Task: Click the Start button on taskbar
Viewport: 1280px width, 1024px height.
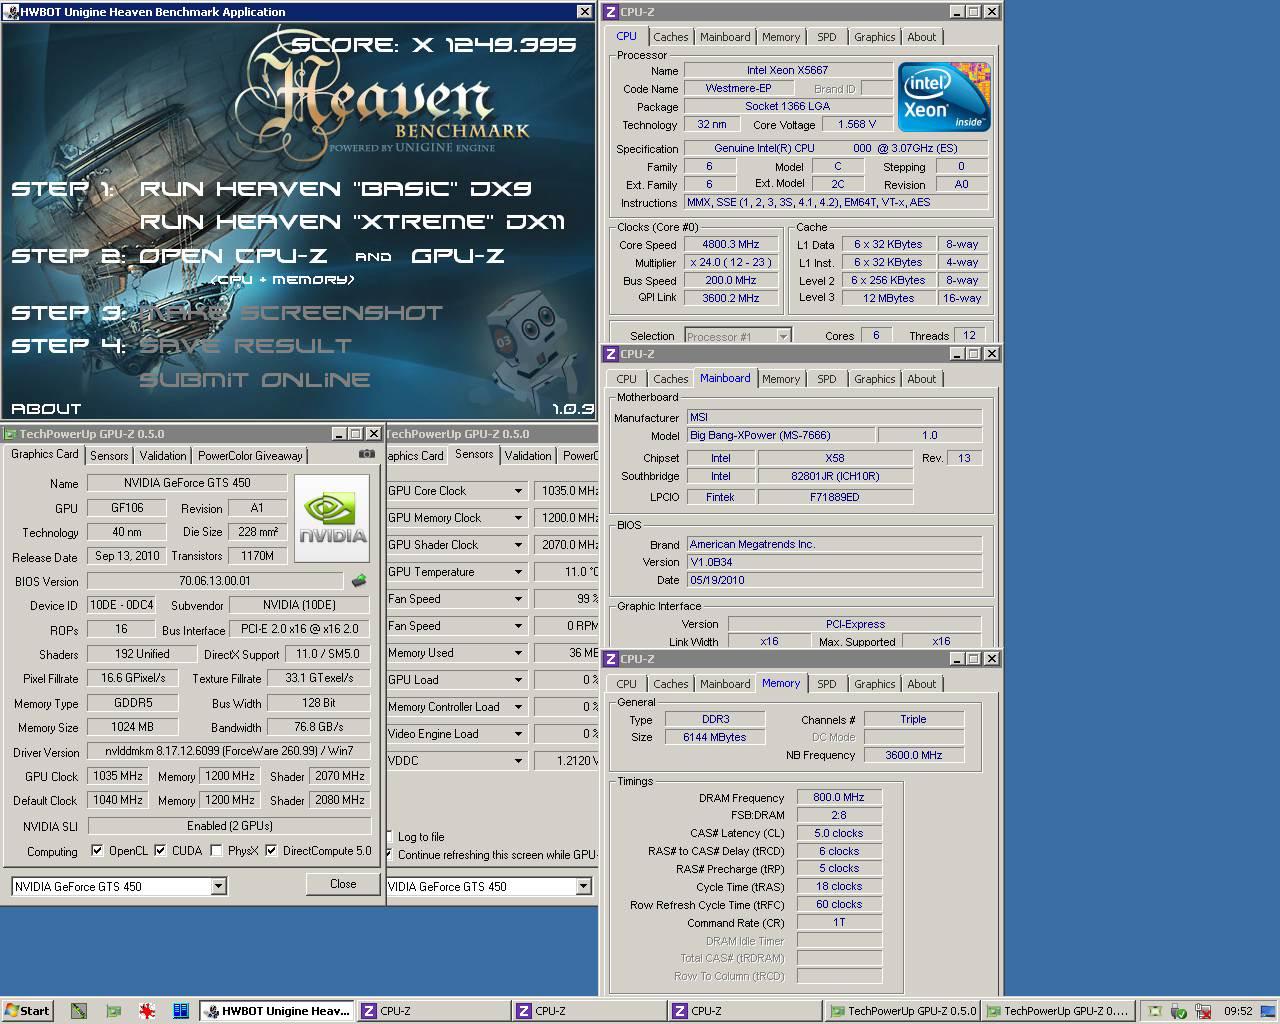Action: (x=27, y=1011)
